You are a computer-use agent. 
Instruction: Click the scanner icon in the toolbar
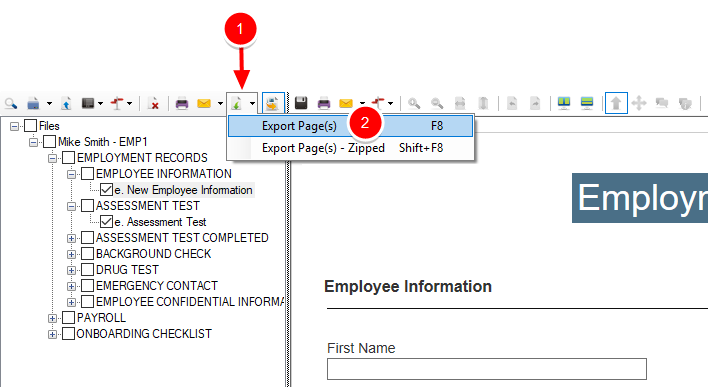33,103
